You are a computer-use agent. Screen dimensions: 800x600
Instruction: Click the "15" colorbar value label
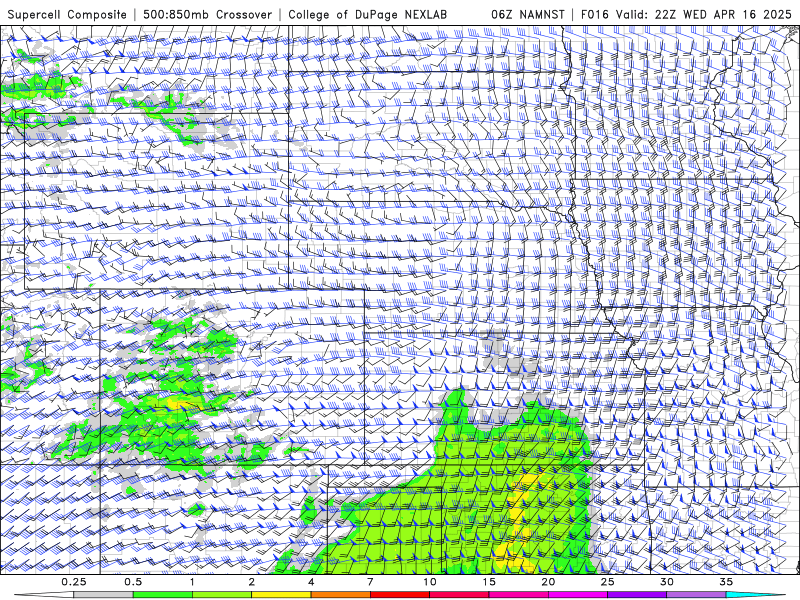(489, 582)
